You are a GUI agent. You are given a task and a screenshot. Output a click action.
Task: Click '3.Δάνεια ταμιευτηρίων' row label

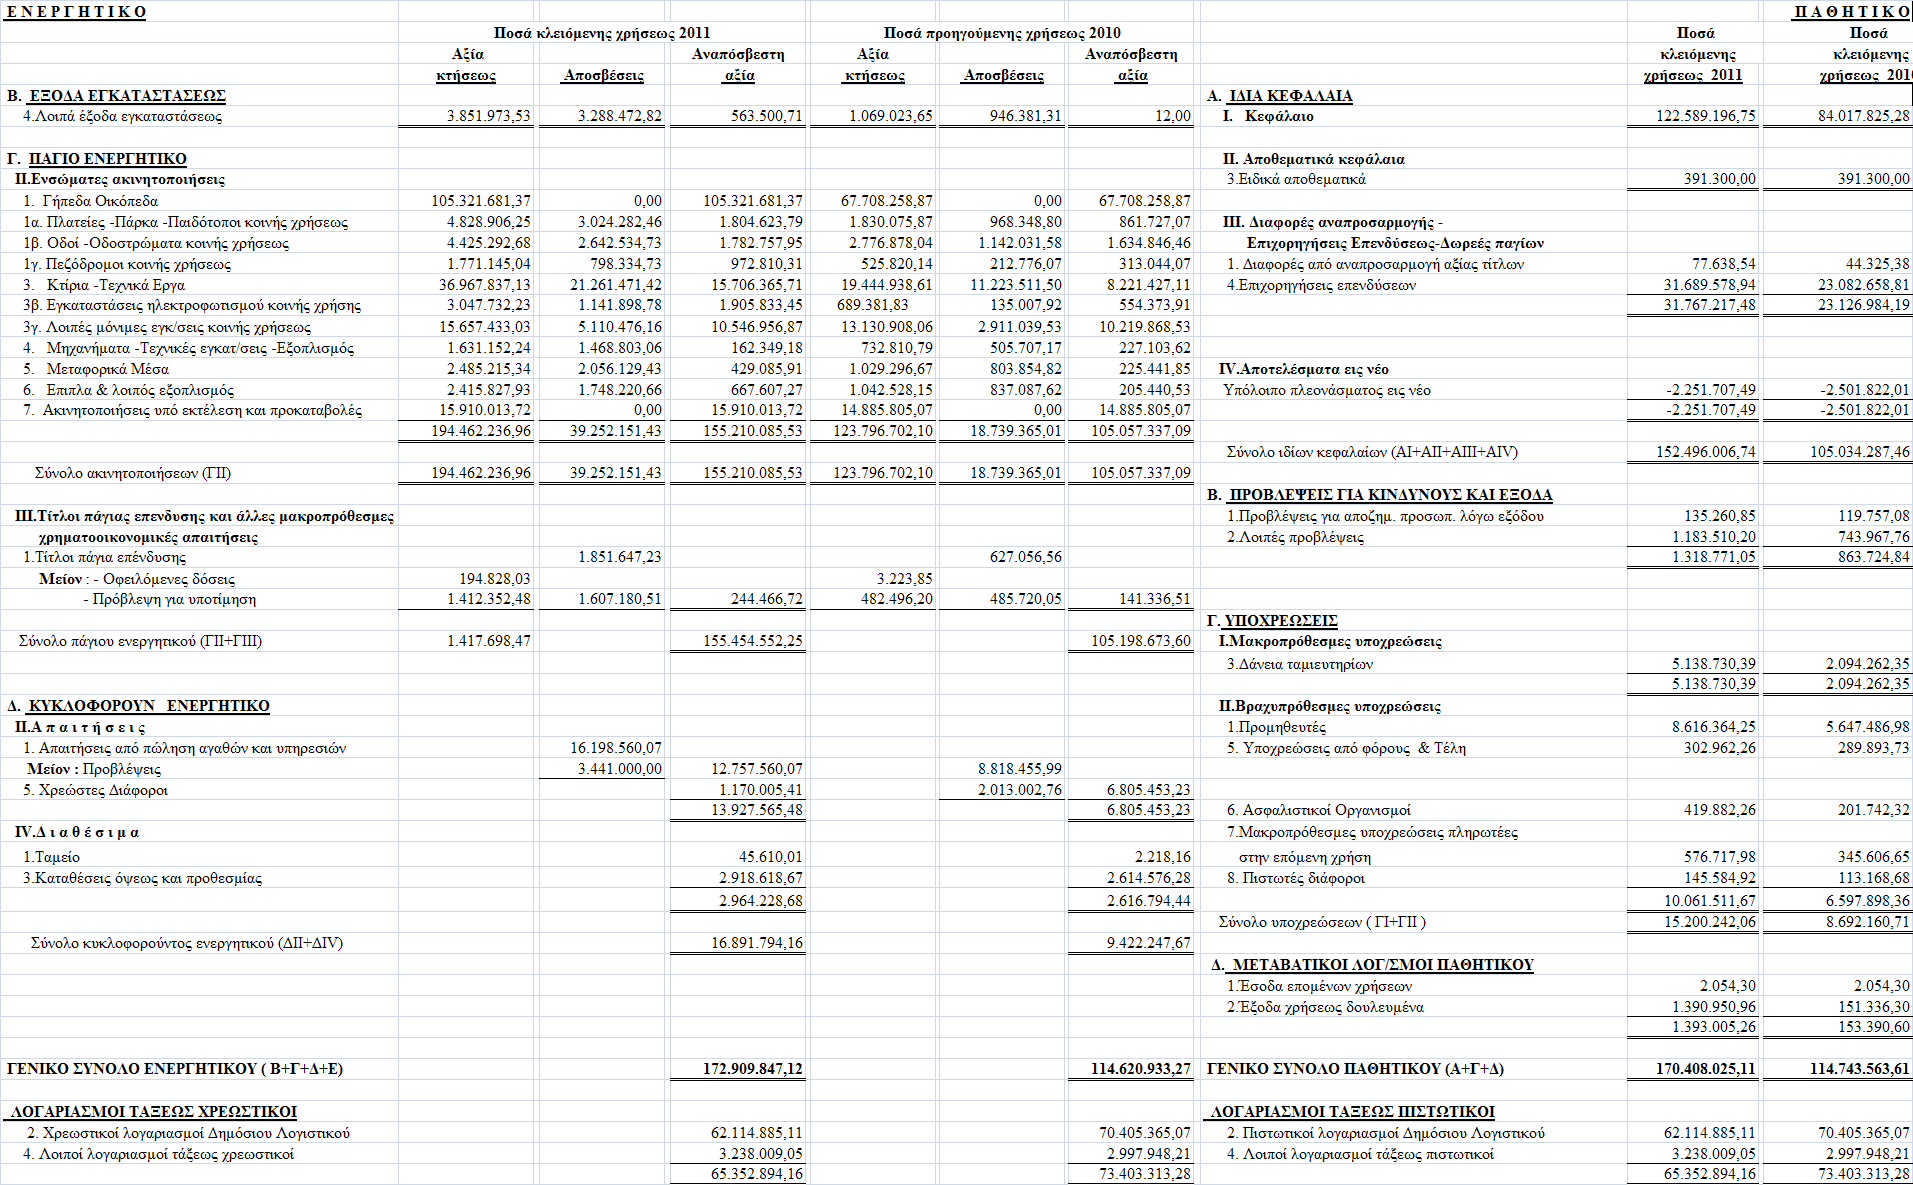tap(1300, 664)
